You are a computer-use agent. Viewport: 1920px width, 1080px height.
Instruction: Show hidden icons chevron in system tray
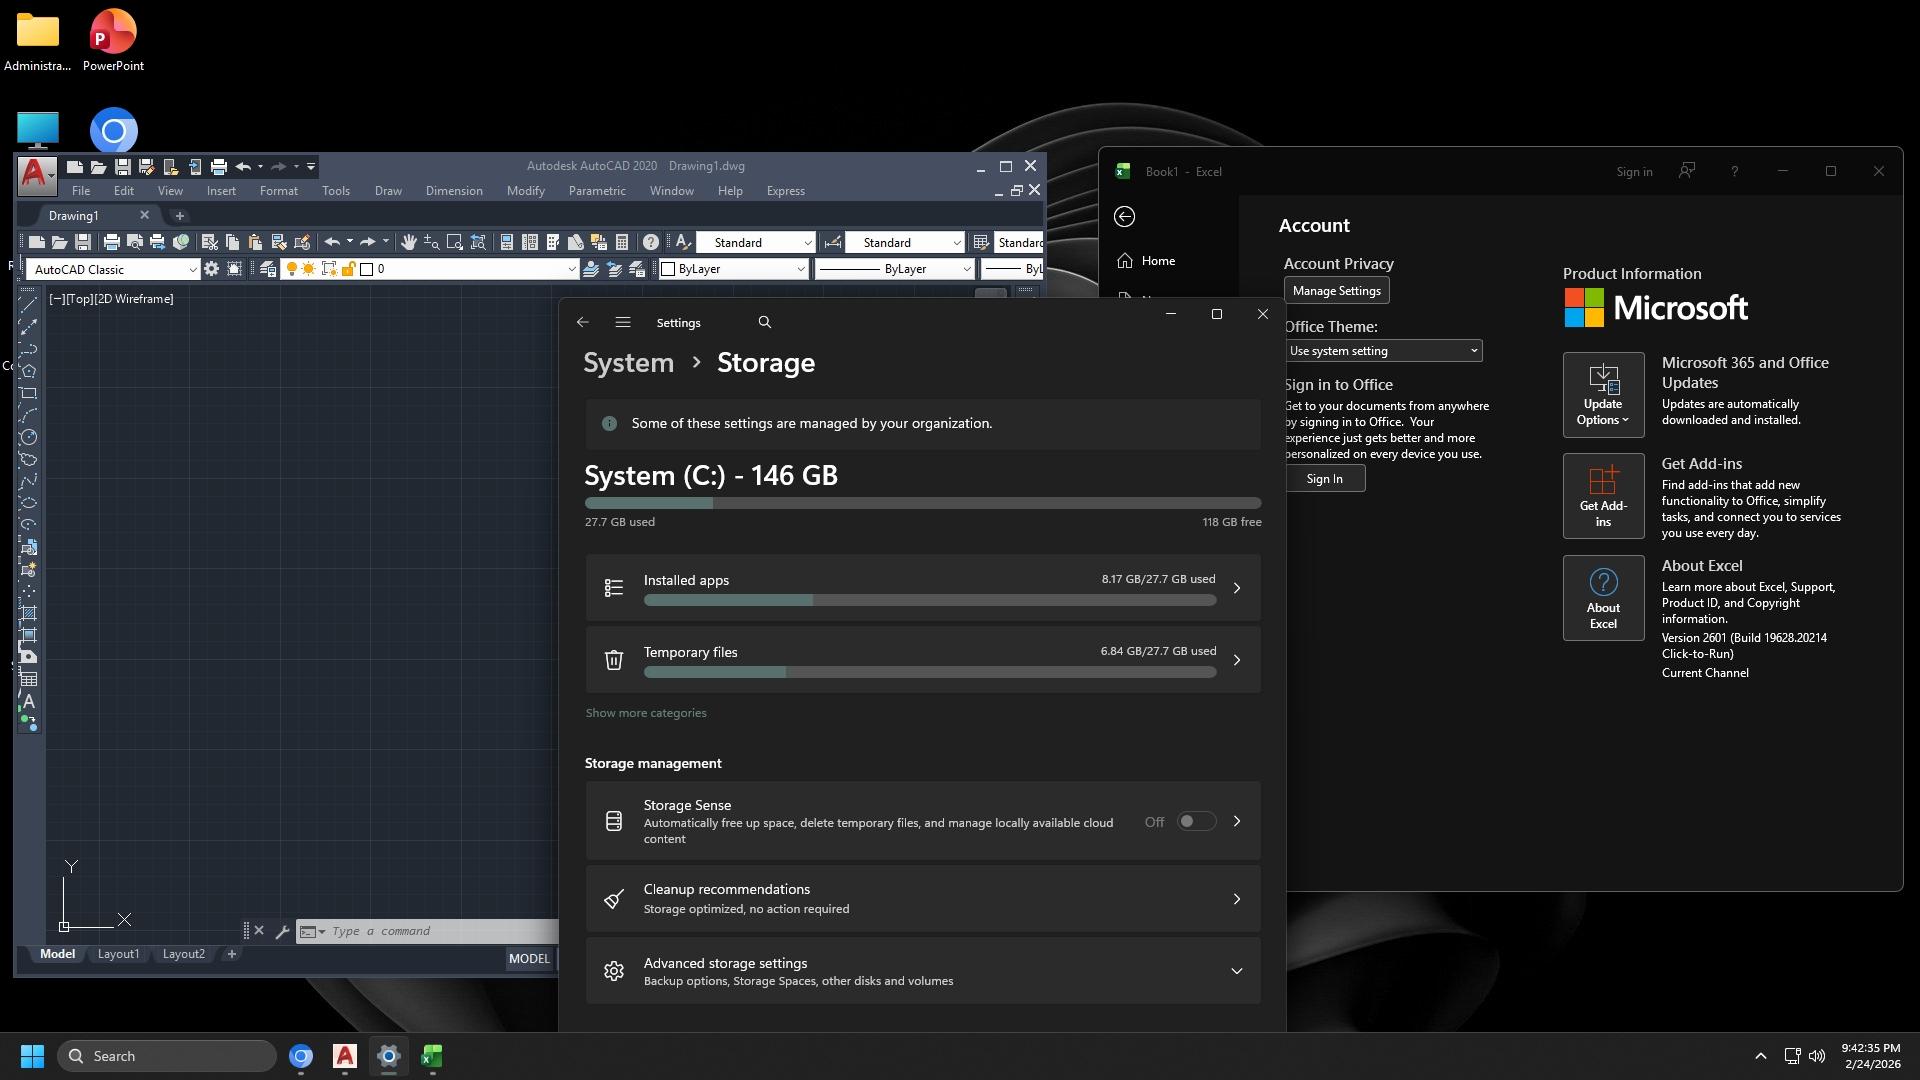(x=1761, y=1056)
